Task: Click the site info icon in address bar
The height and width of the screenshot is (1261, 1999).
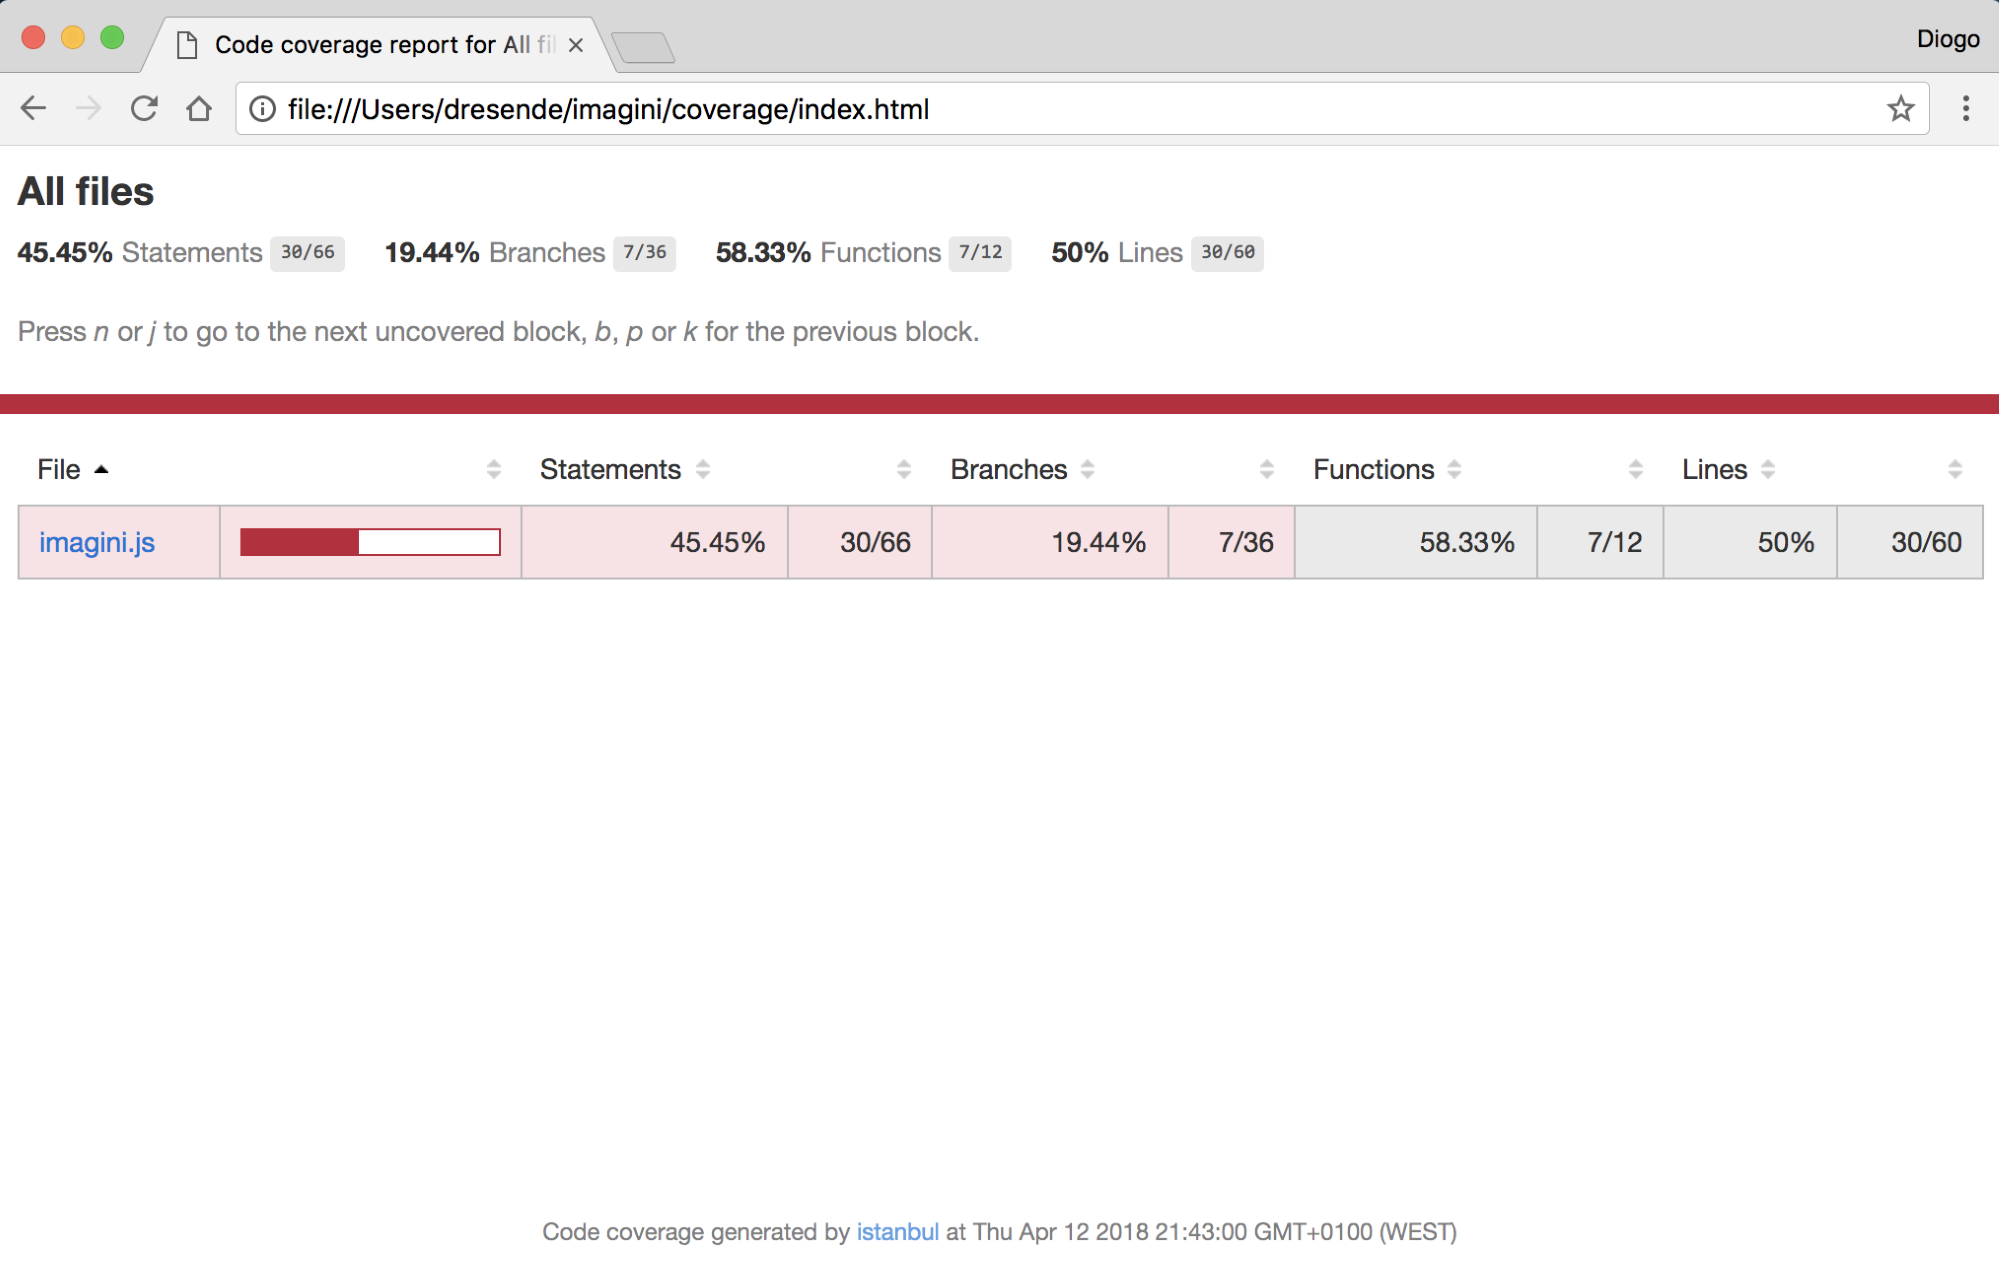Action: click(262, 108)
